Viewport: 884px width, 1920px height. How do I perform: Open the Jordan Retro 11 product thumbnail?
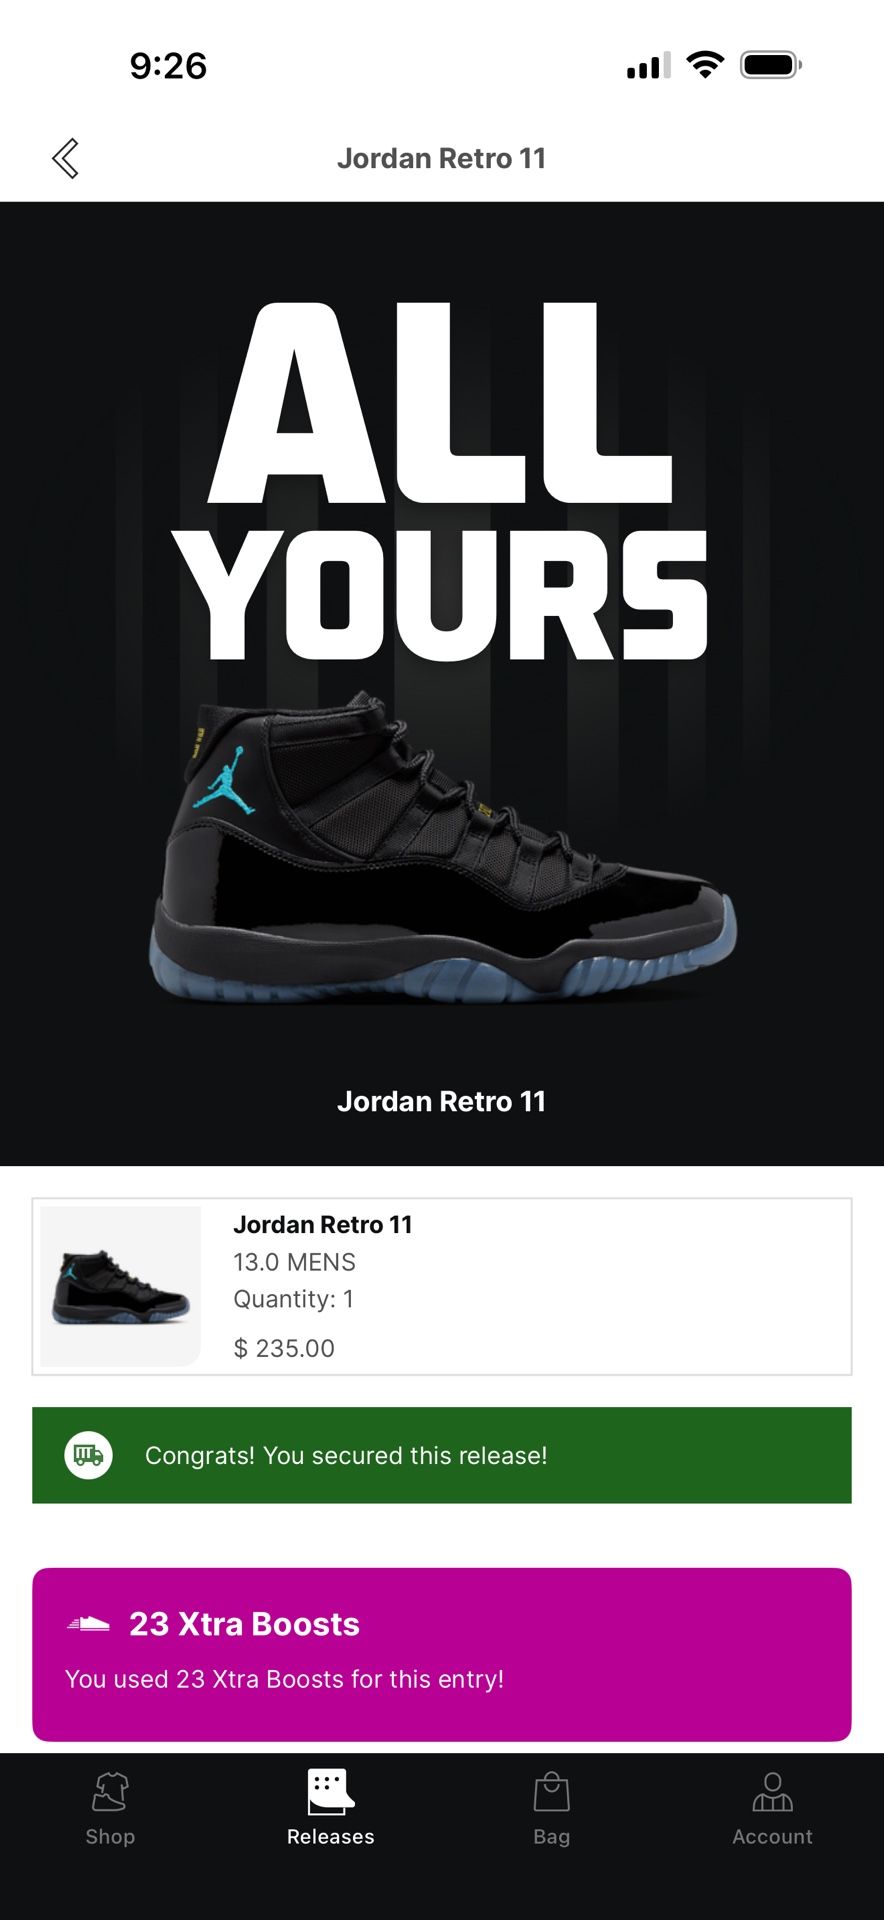[121, 1286]
